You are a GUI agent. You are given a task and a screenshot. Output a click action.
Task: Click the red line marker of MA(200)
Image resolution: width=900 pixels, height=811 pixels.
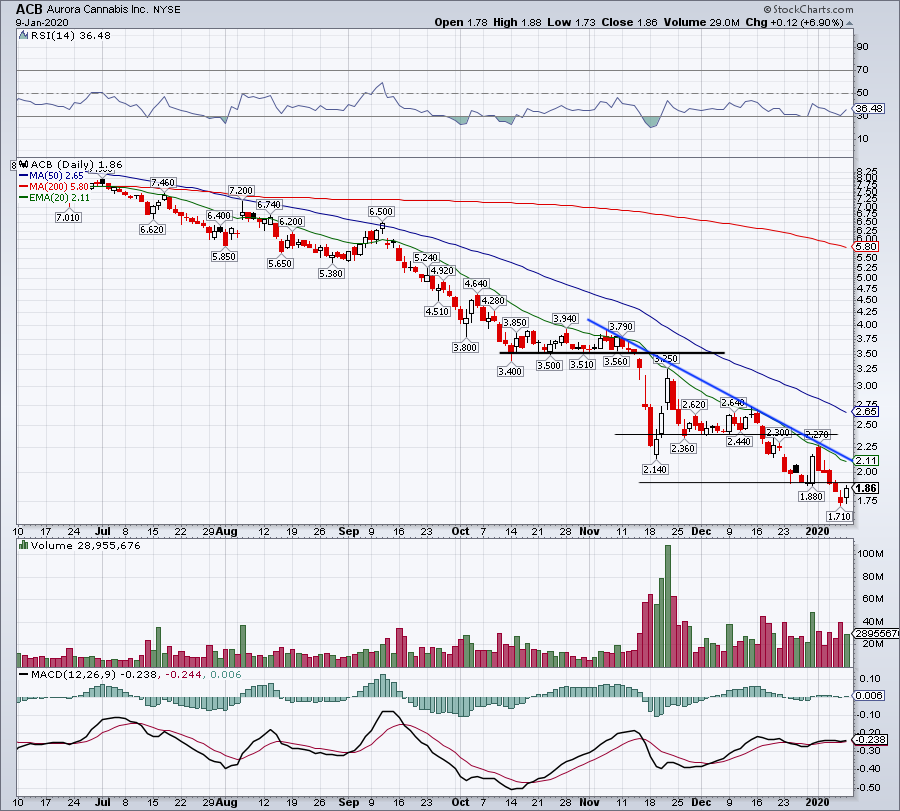(x=24, y=187)
